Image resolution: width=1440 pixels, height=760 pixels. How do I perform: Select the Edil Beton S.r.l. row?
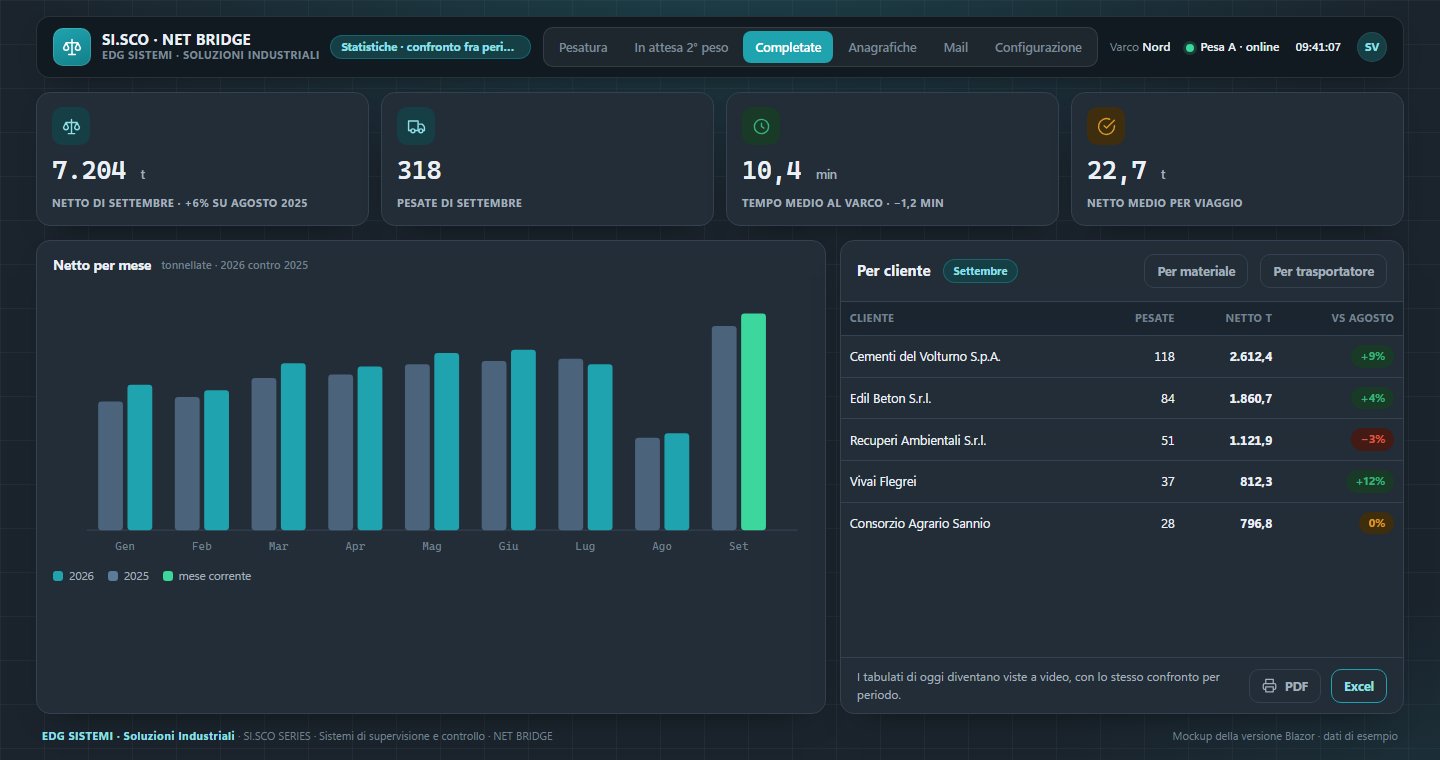[1121, 399]
